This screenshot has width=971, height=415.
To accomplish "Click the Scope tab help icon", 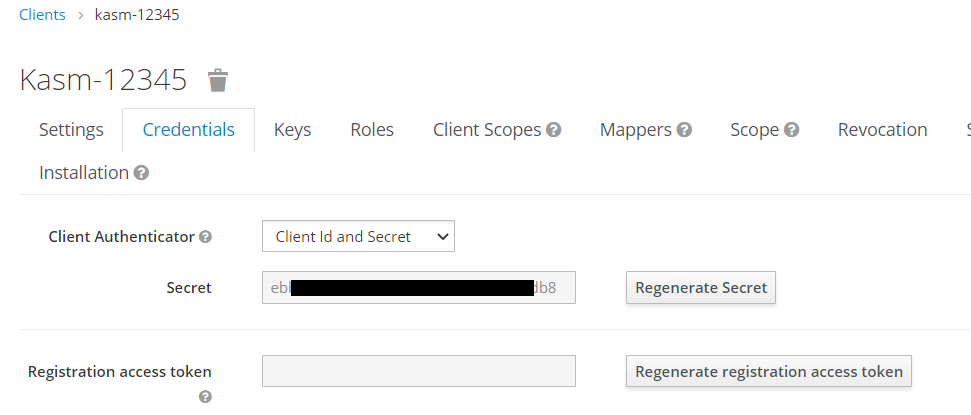I will [791, 130].
